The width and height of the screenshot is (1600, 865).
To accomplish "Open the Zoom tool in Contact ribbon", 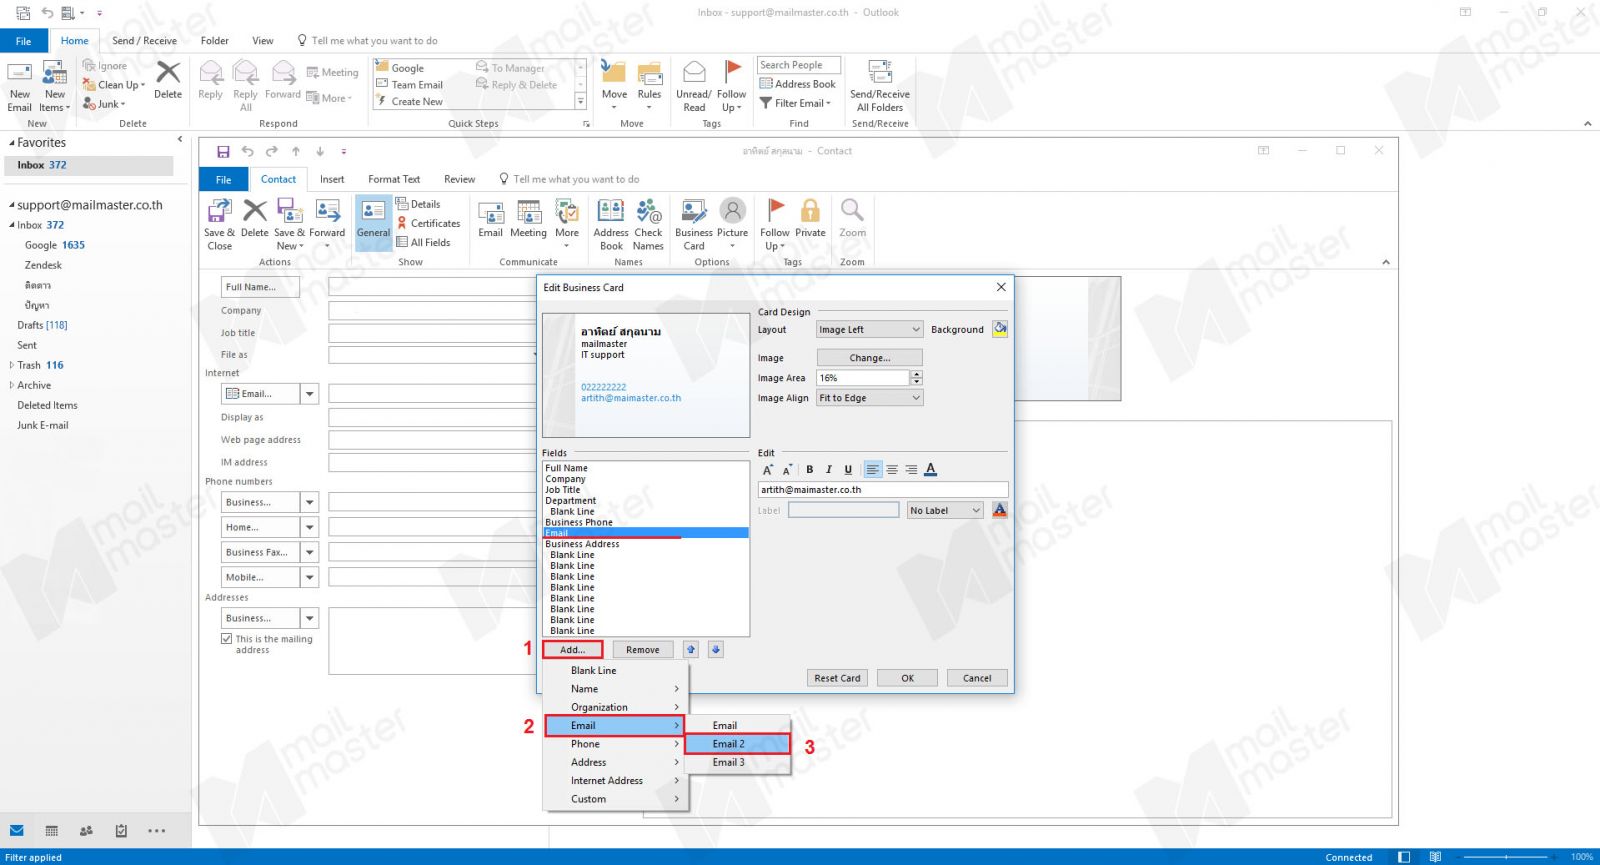I will (x=853, y=218).
